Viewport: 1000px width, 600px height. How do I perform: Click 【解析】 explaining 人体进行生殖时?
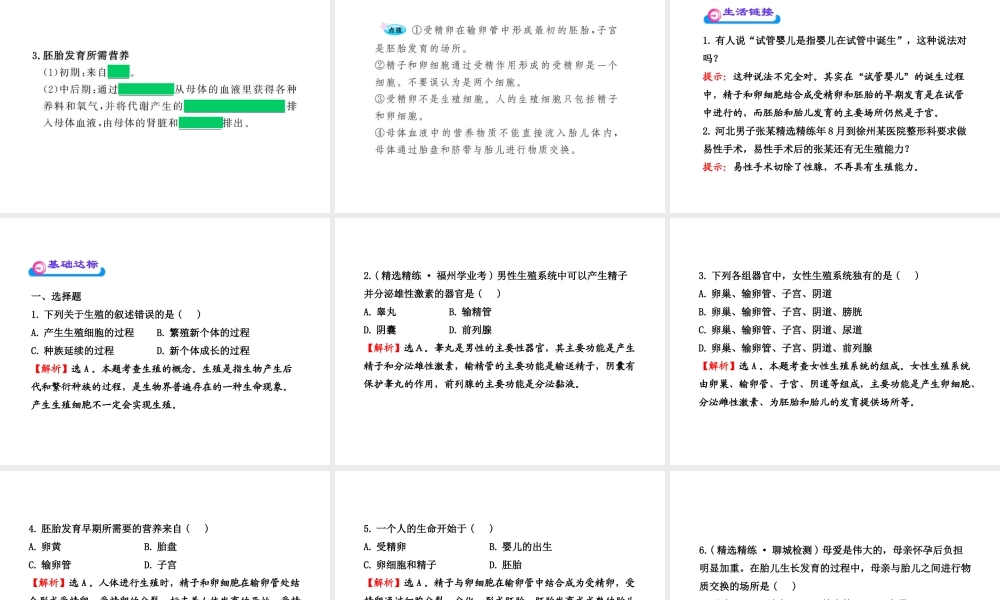pos(48,583)
